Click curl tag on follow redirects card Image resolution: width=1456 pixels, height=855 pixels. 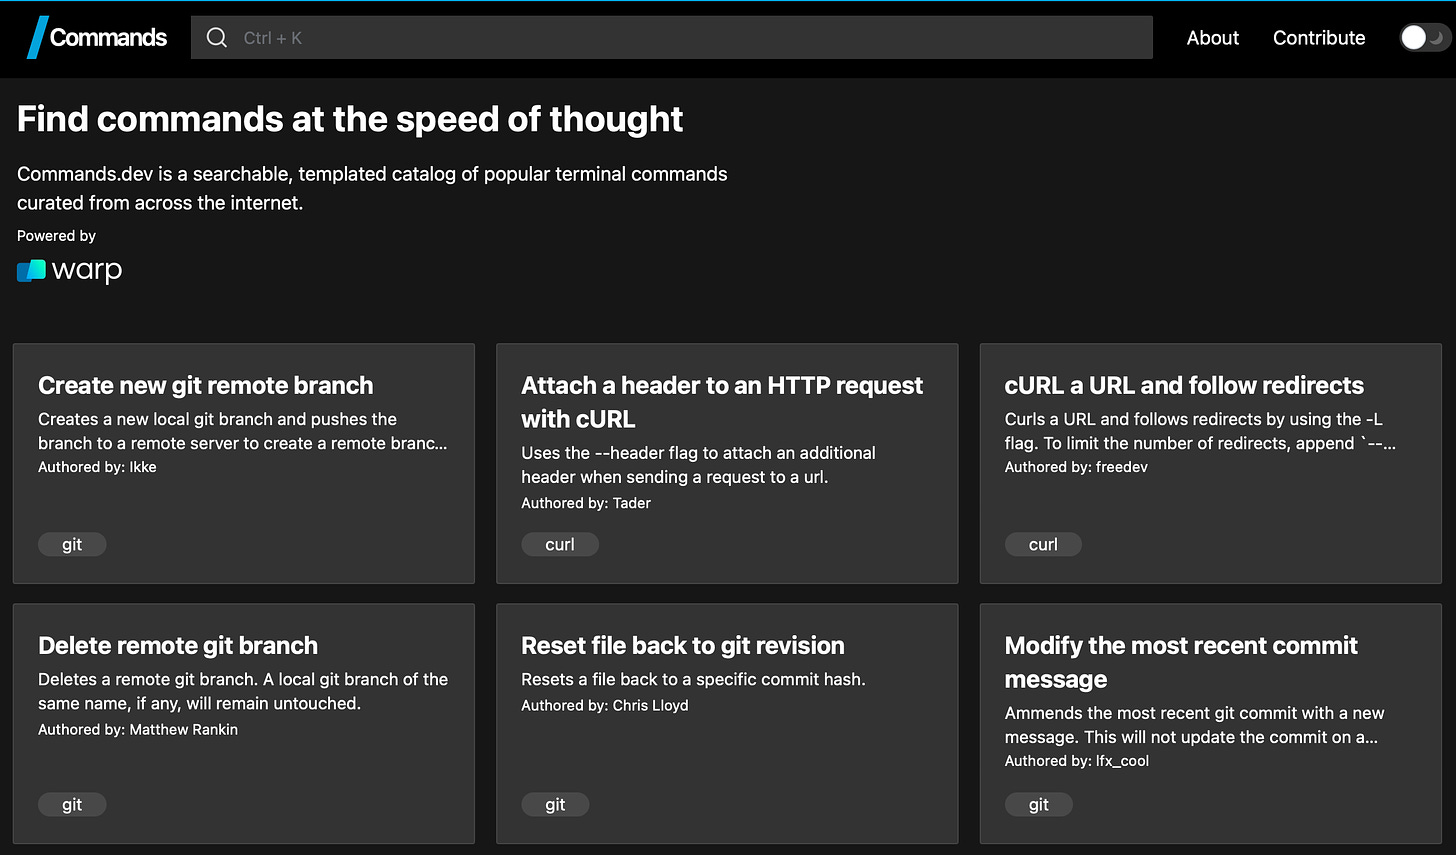click(x=1042, y=545)
